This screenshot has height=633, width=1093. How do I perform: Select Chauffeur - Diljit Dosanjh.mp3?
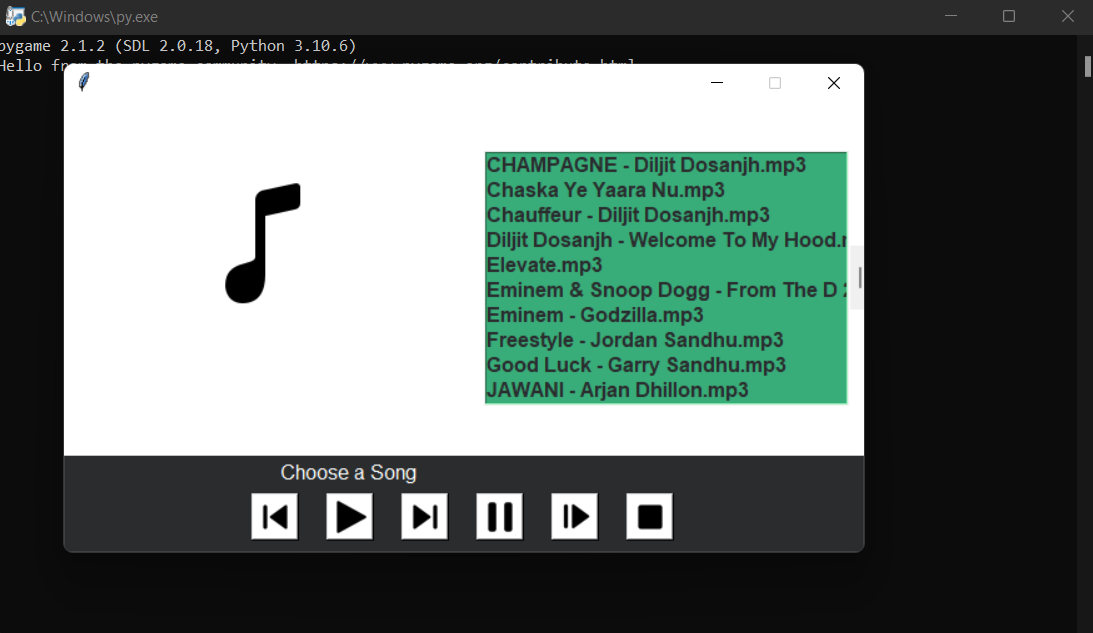pyautogui.click(x=627, y=214)
